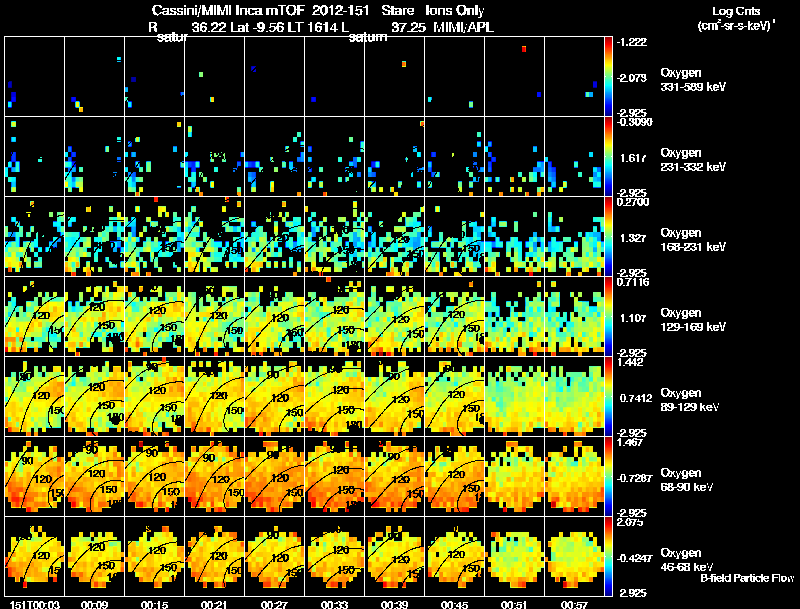The image size is (800, 609).
Task: Click the 00:15 panel in 168-231 keV row
Action: 155,236
